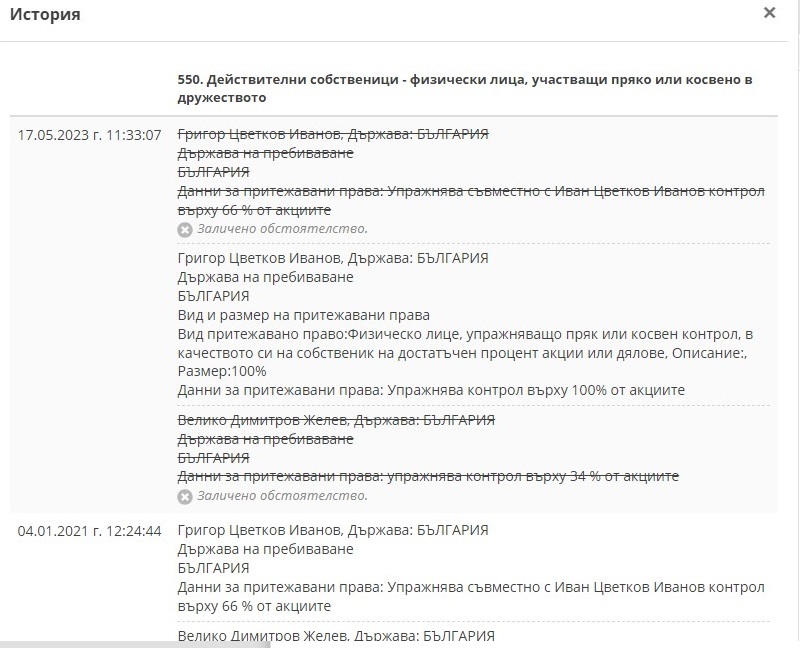Click Заличено обстоятелство text below the 34 % entry
The width and height of the screenshot is (800, 648).
point(282,495)
